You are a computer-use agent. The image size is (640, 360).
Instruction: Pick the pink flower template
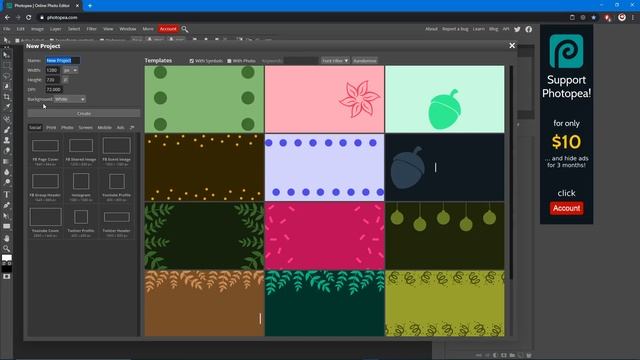tap(324, 99)
